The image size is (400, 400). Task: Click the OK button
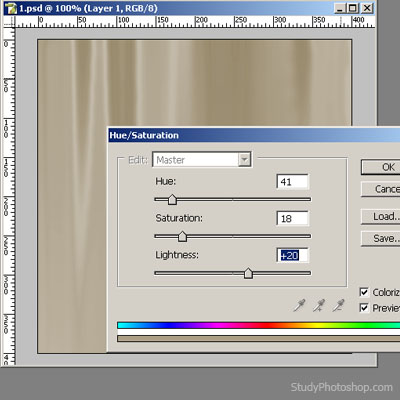(x=380, y=167)
